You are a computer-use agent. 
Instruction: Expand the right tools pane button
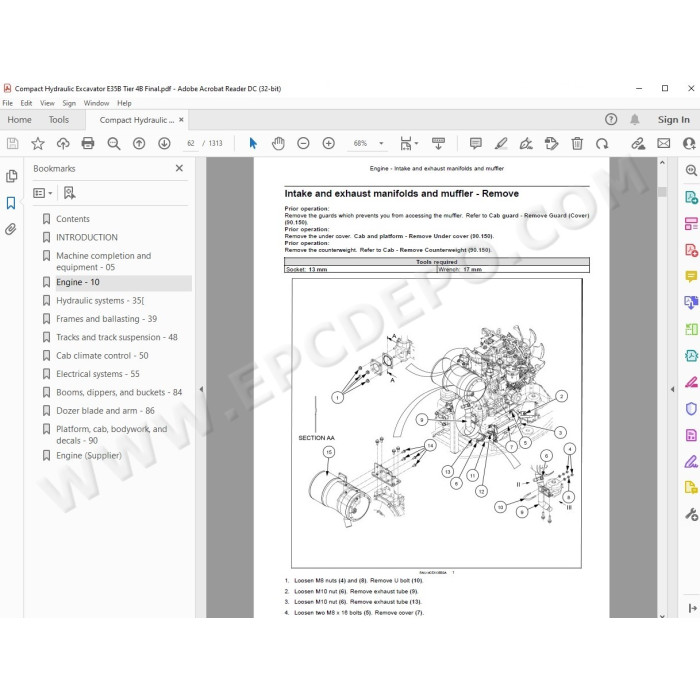(692, 608)
